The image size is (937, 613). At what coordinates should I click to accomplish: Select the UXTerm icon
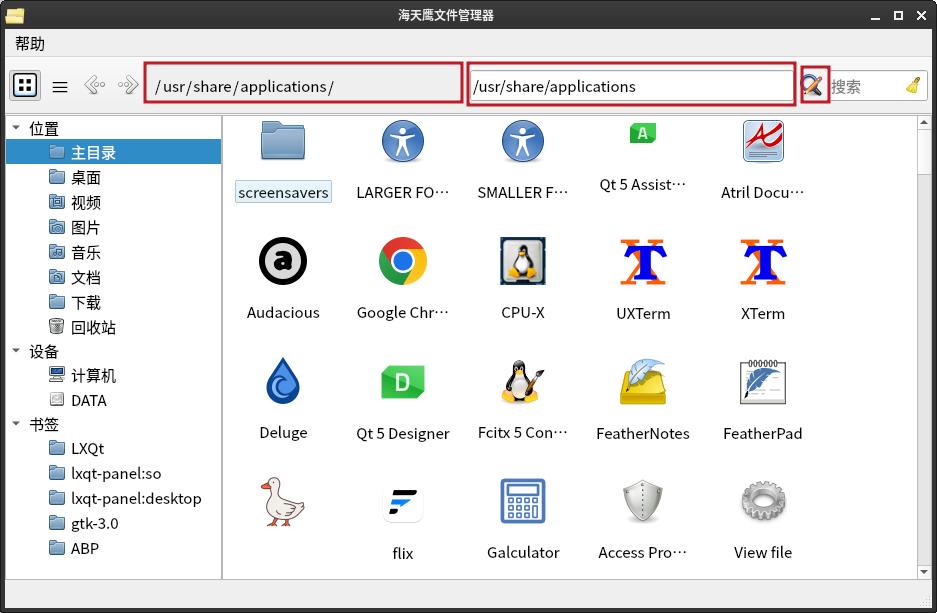(643, 262)
